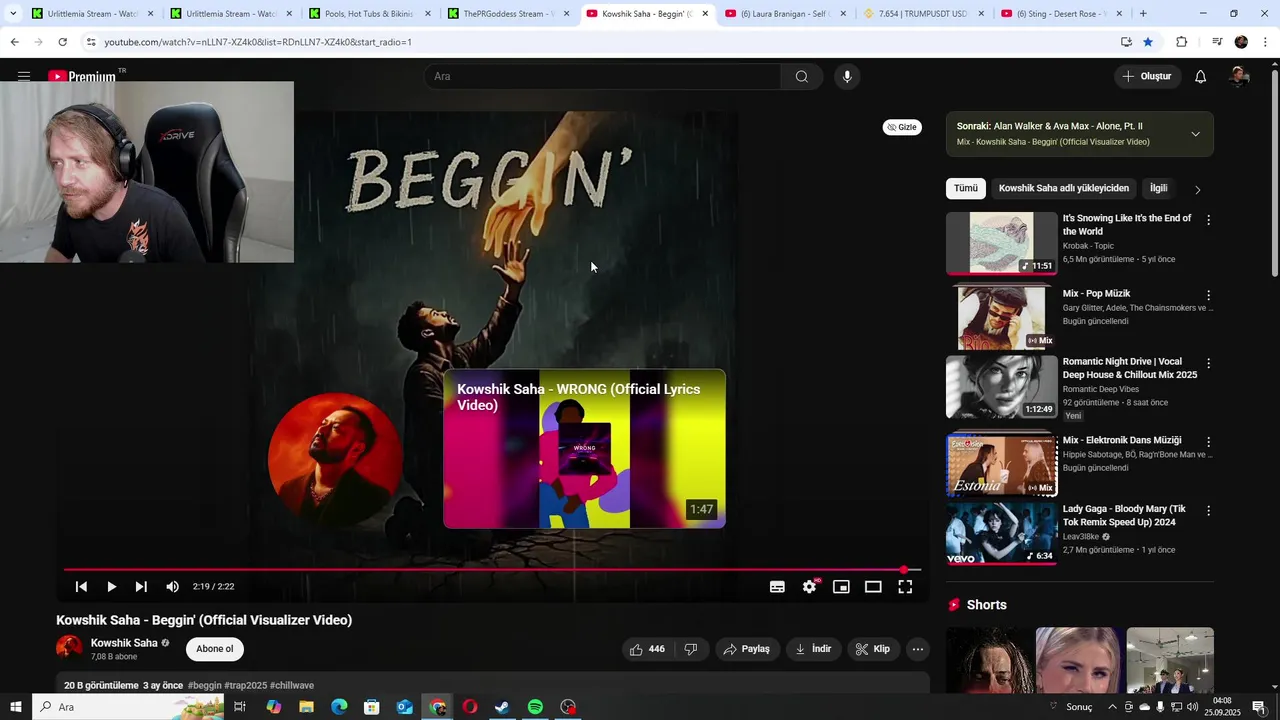The height and width of the screenshot is (720, 1280).
Task: Click the circular channel end-screen element
Action: tap(335, 459)
